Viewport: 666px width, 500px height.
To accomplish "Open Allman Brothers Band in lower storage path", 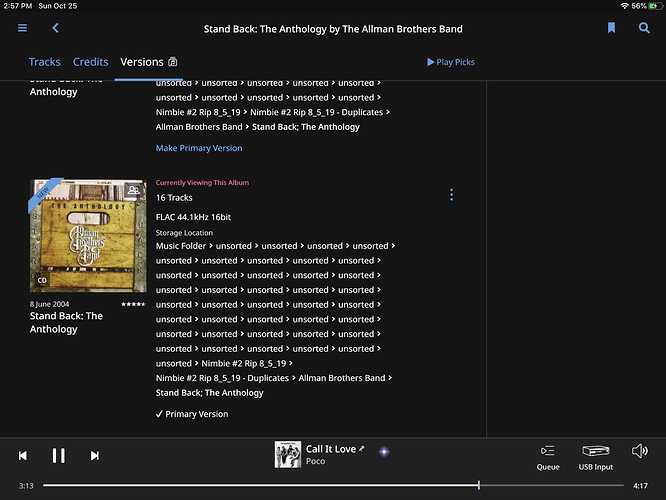I will (x=342, y=378).
